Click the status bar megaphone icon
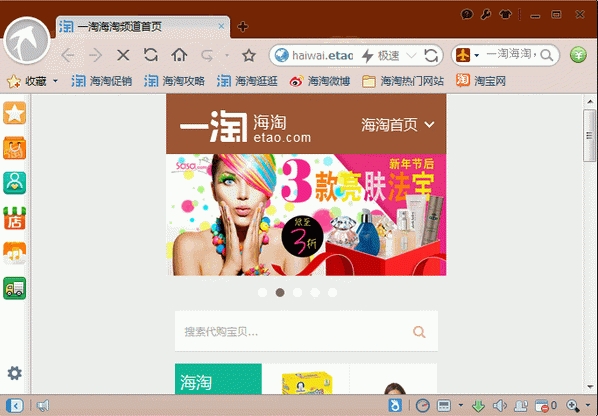The width and height of the screenshot is (598, 416). (x=43, y=405)
